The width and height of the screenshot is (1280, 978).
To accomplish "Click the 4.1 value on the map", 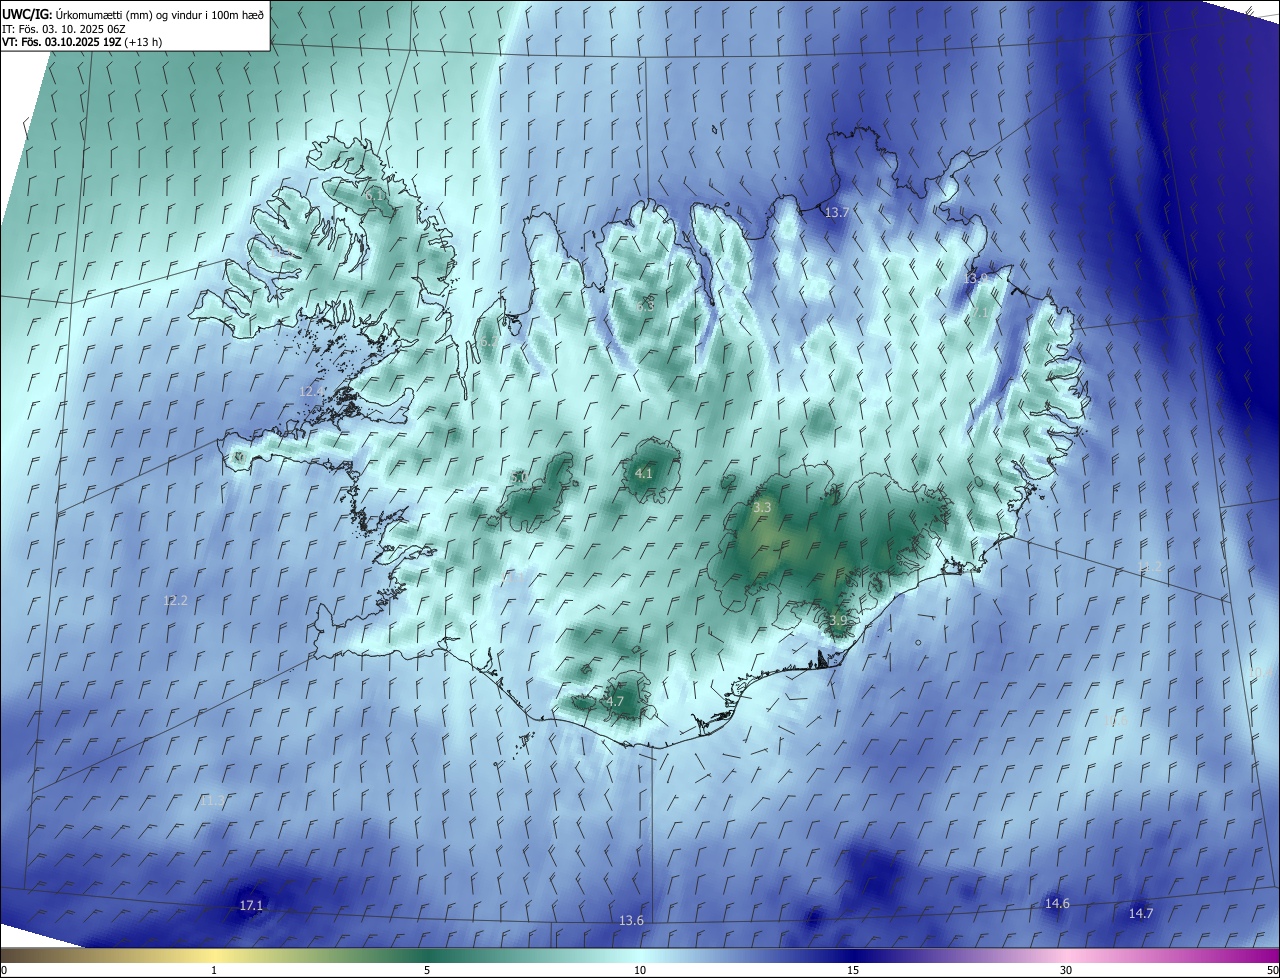I will (644, 474).
